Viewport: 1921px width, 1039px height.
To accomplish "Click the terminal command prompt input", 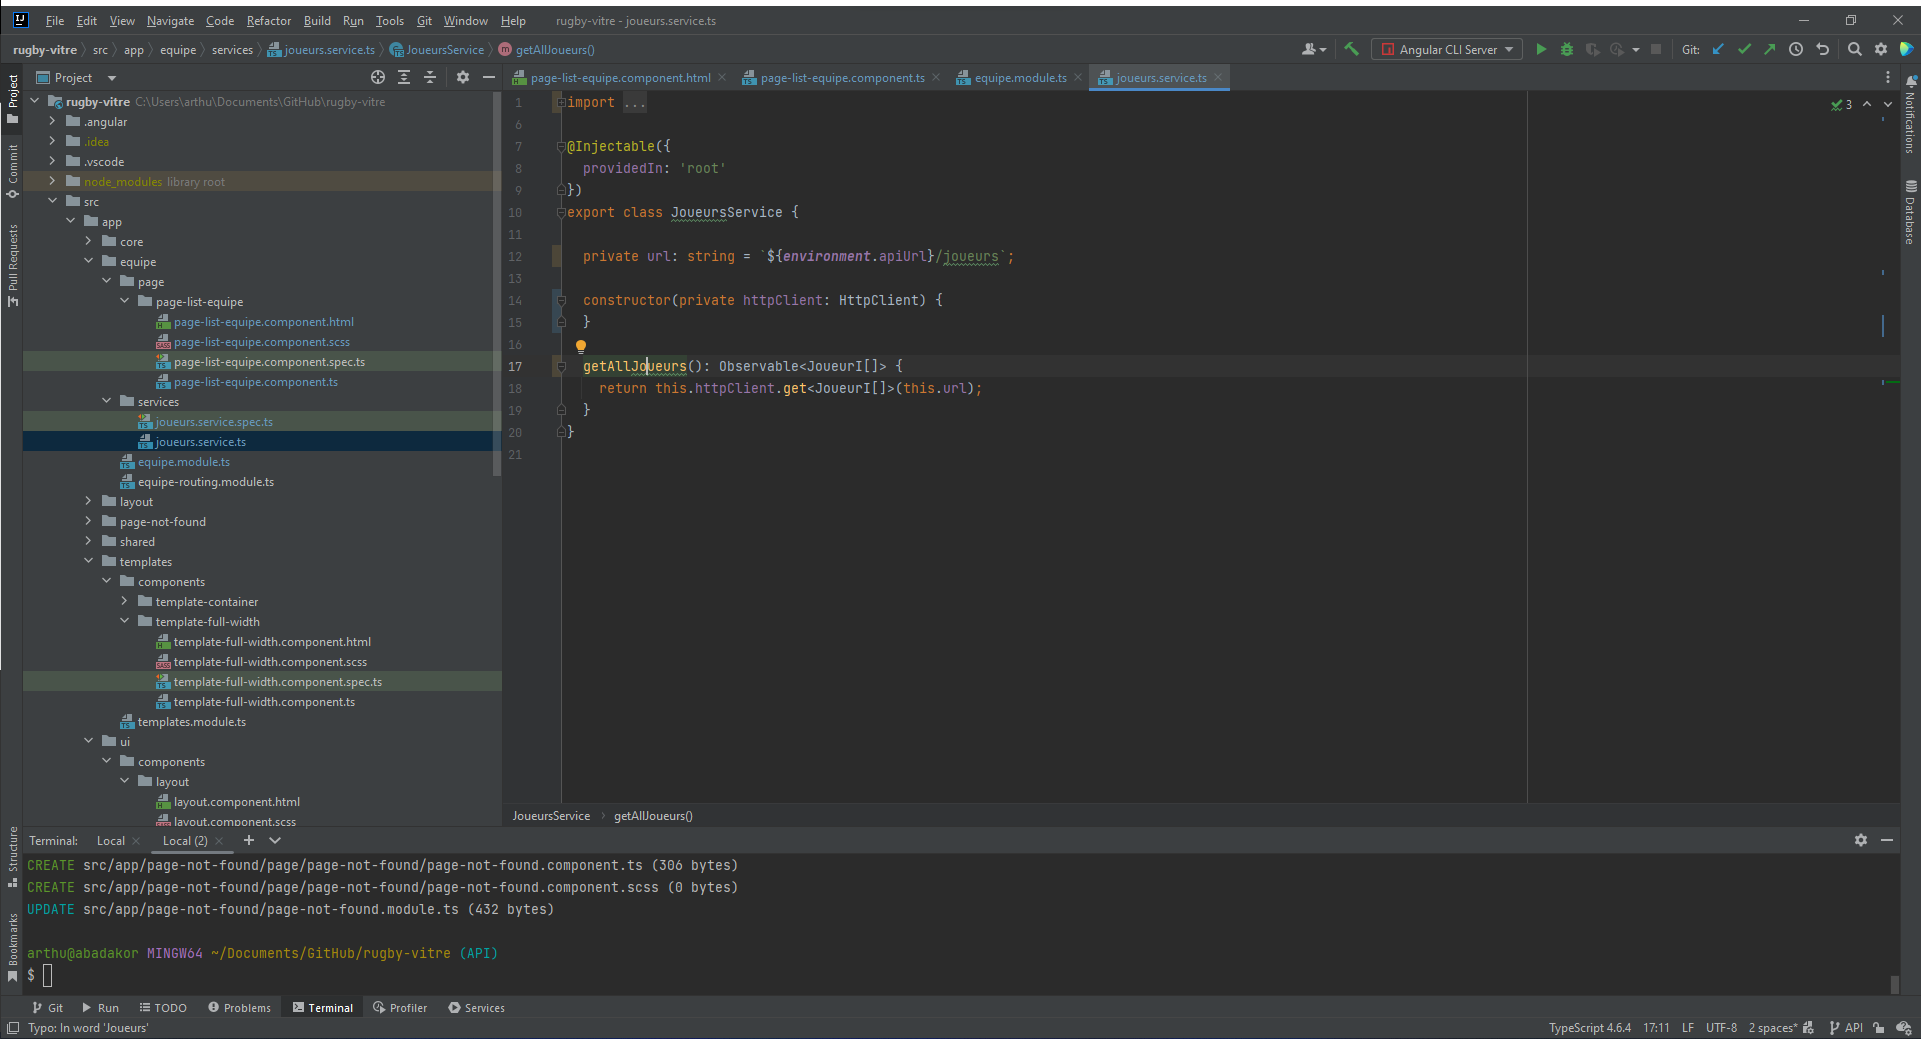I will click(47, 976).
